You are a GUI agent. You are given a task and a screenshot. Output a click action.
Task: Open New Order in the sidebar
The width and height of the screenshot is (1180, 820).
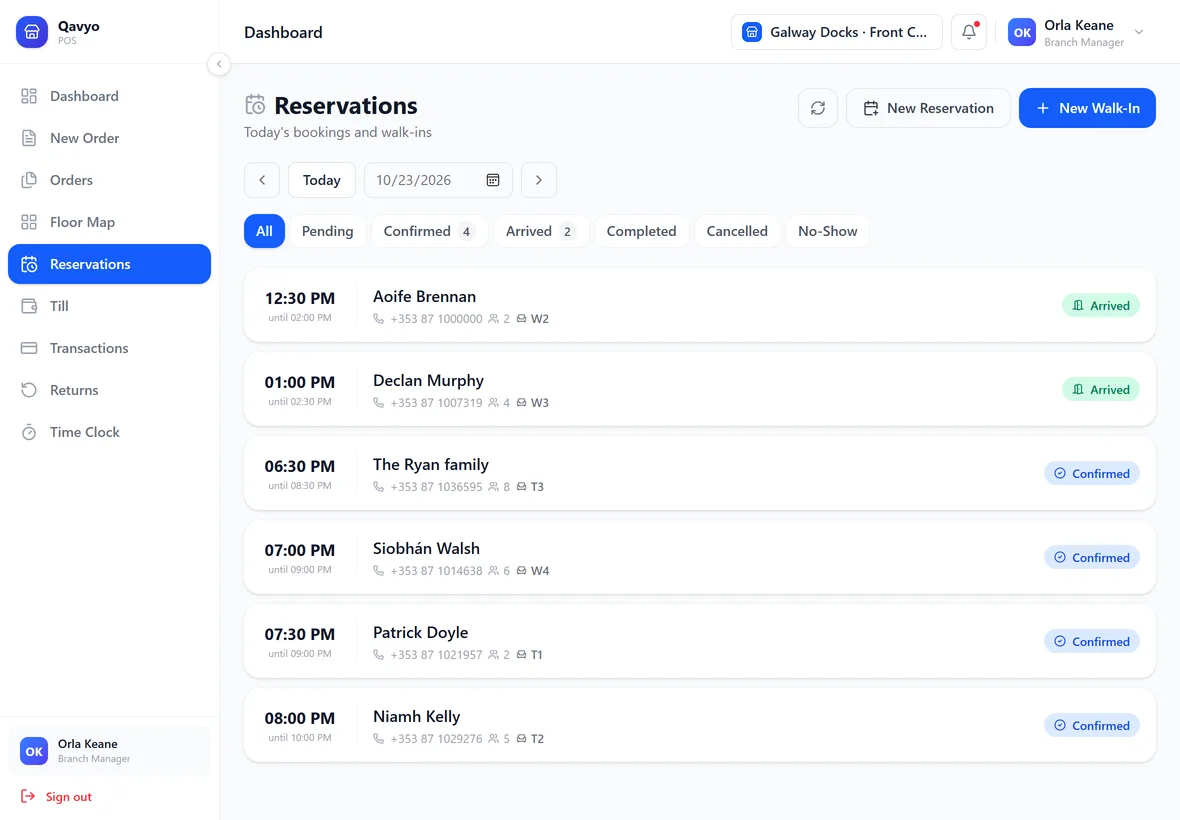coord(109,138)
